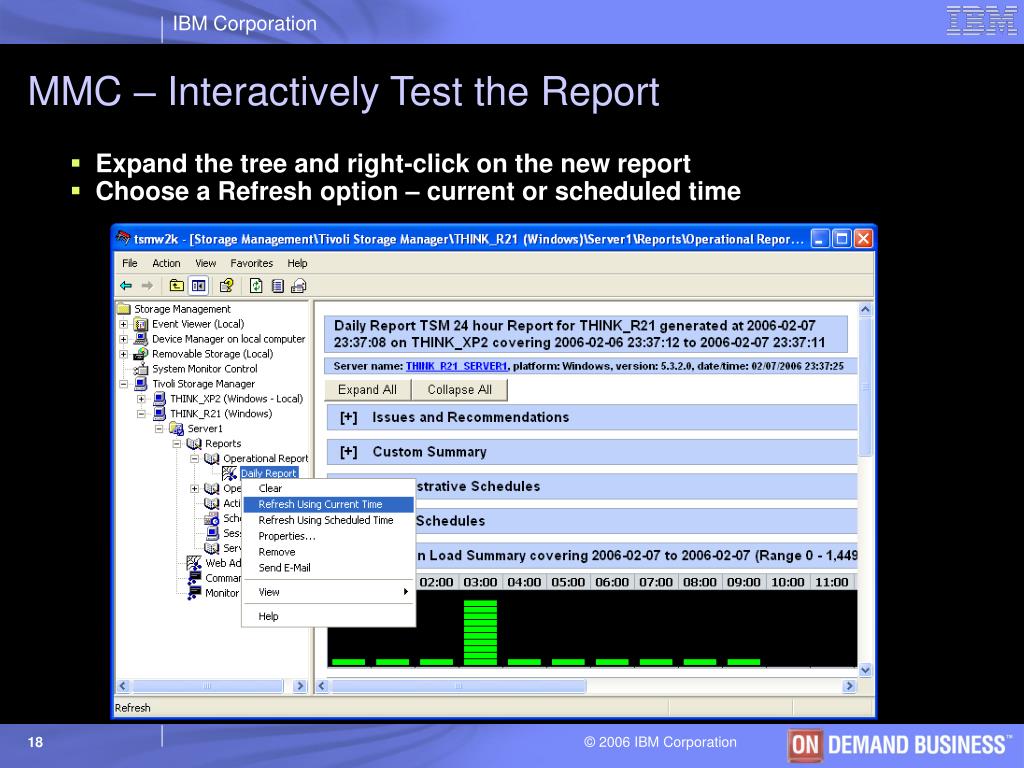Open Properties... from the context menu
Screen dimensions: 1024x768
328,536
